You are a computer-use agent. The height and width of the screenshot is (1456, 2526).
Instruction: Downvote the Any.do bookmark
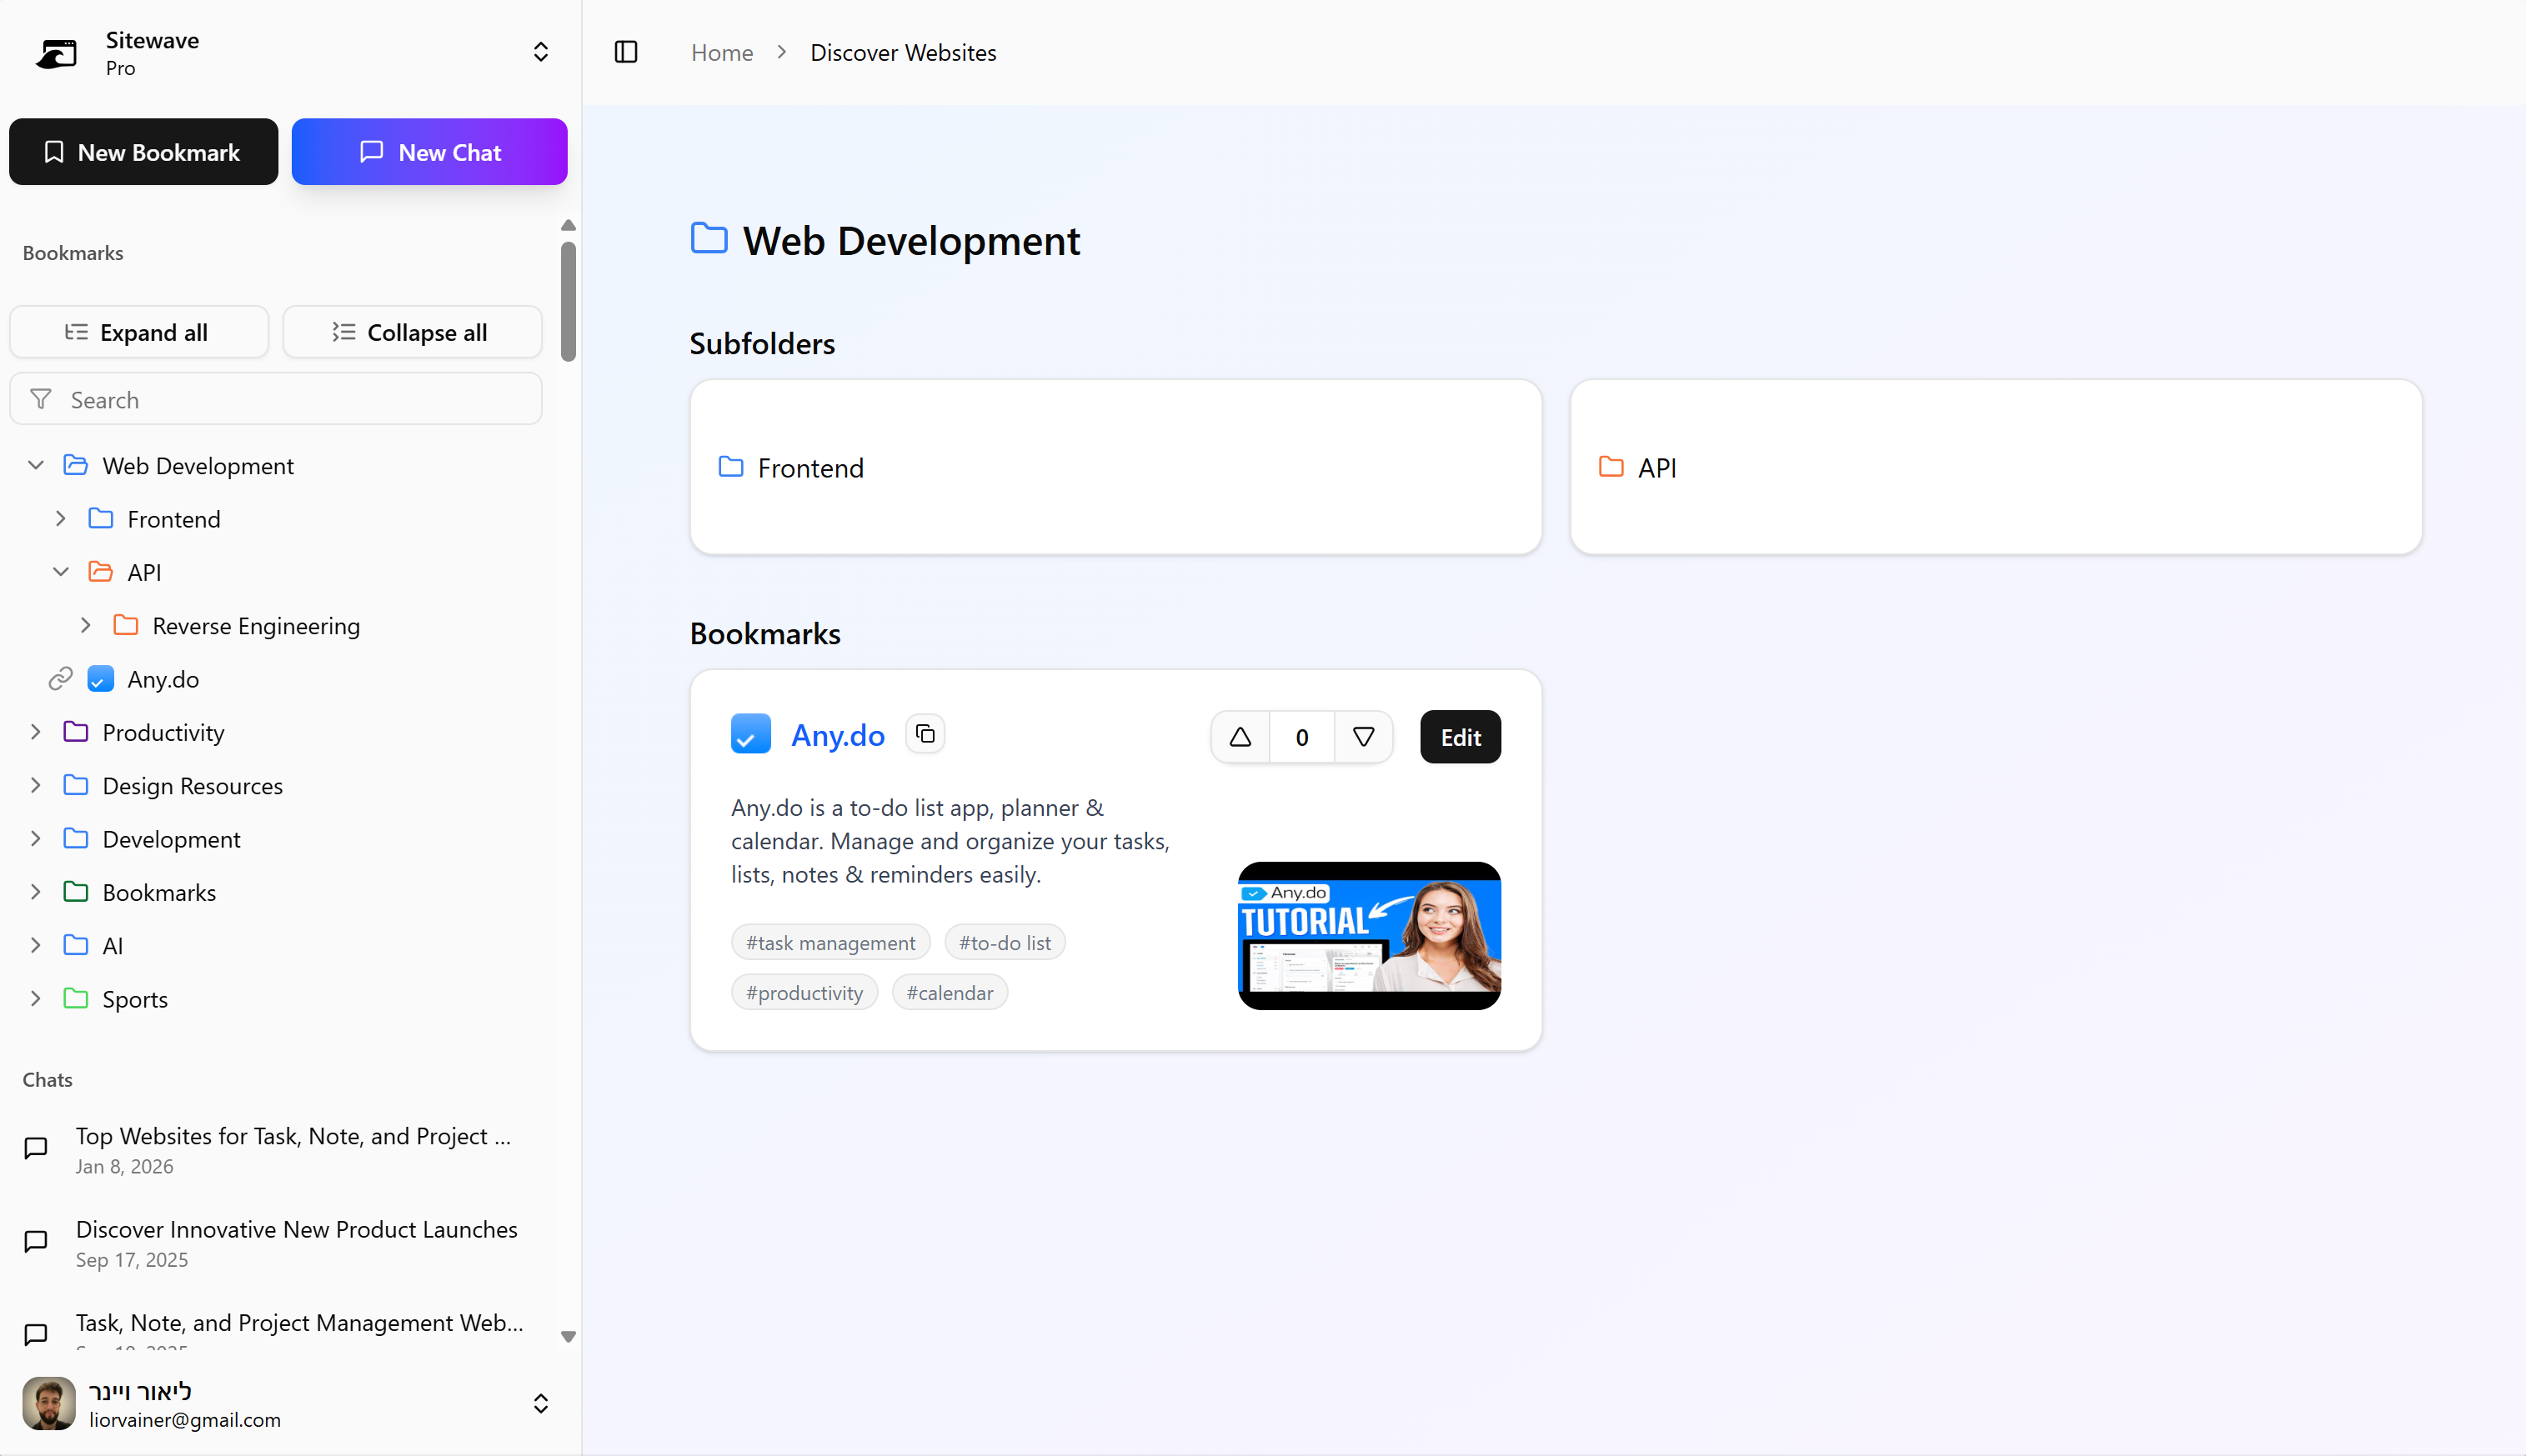1363,737
